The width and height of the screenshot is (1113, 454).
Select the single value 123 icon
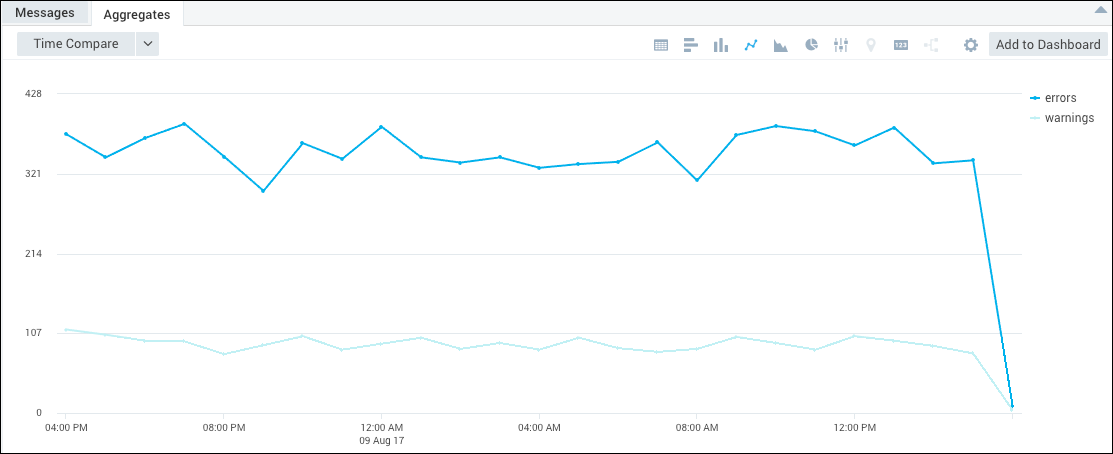coord(901,45)
